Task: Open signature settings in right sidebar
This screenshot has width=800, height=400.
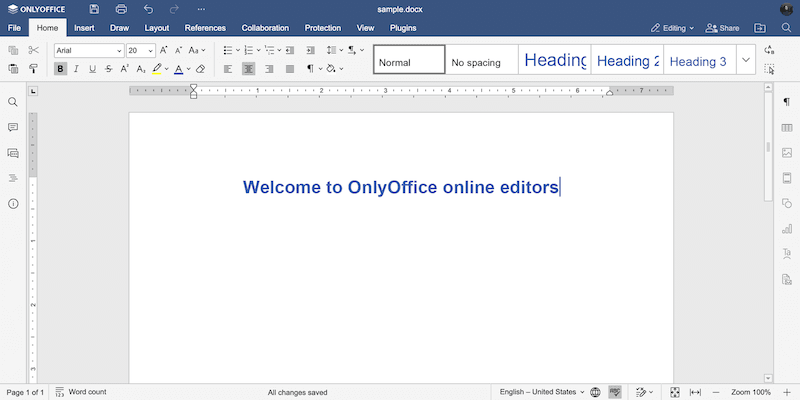Action: (x=787, y=279)
